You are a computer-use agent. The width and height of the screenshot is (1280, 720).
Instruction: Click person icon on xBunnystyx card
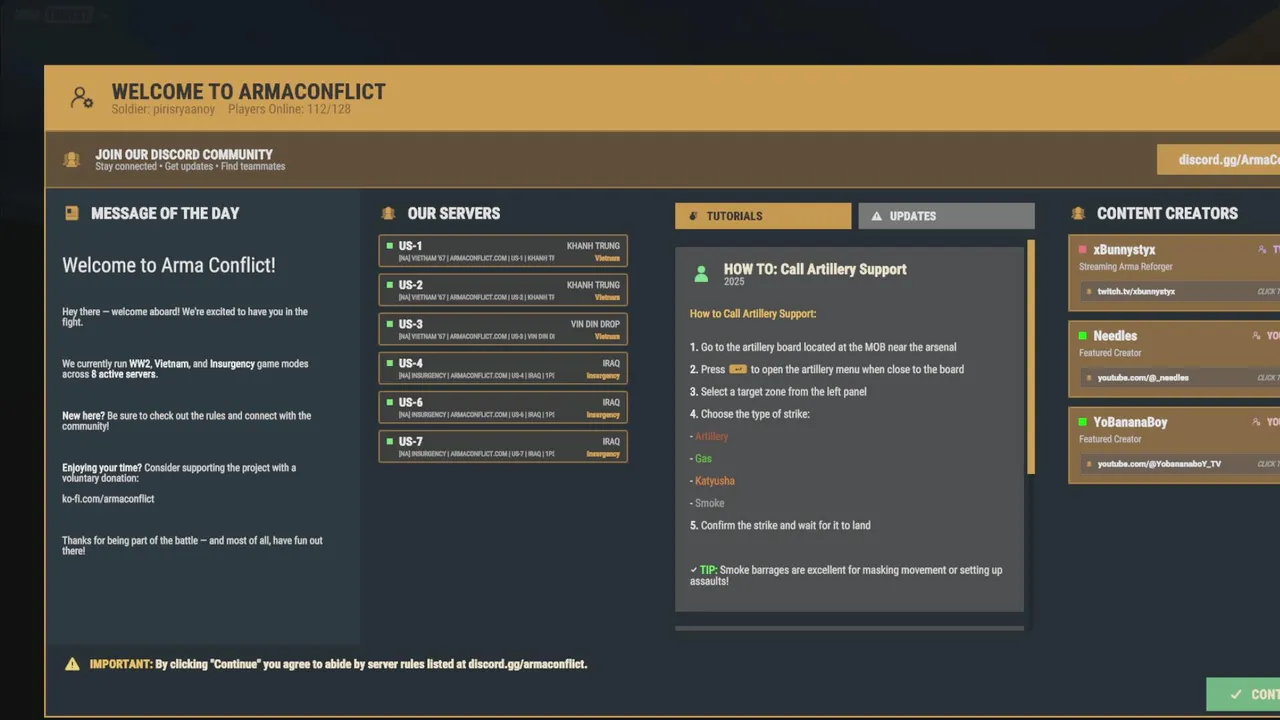(x=1262, y=250)
